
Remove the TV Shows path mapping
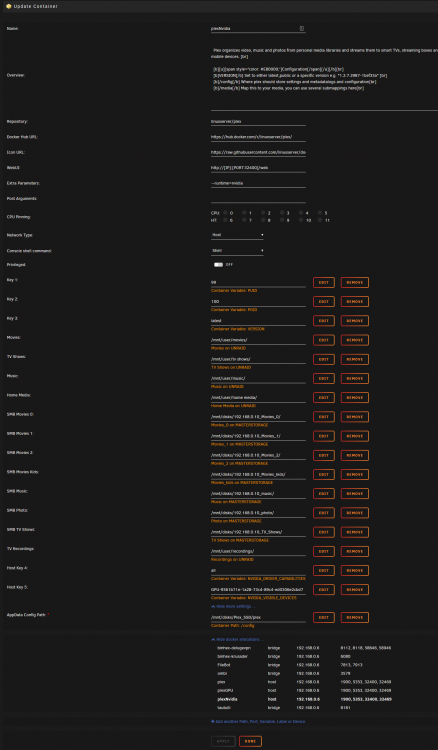tap(355, 359)
